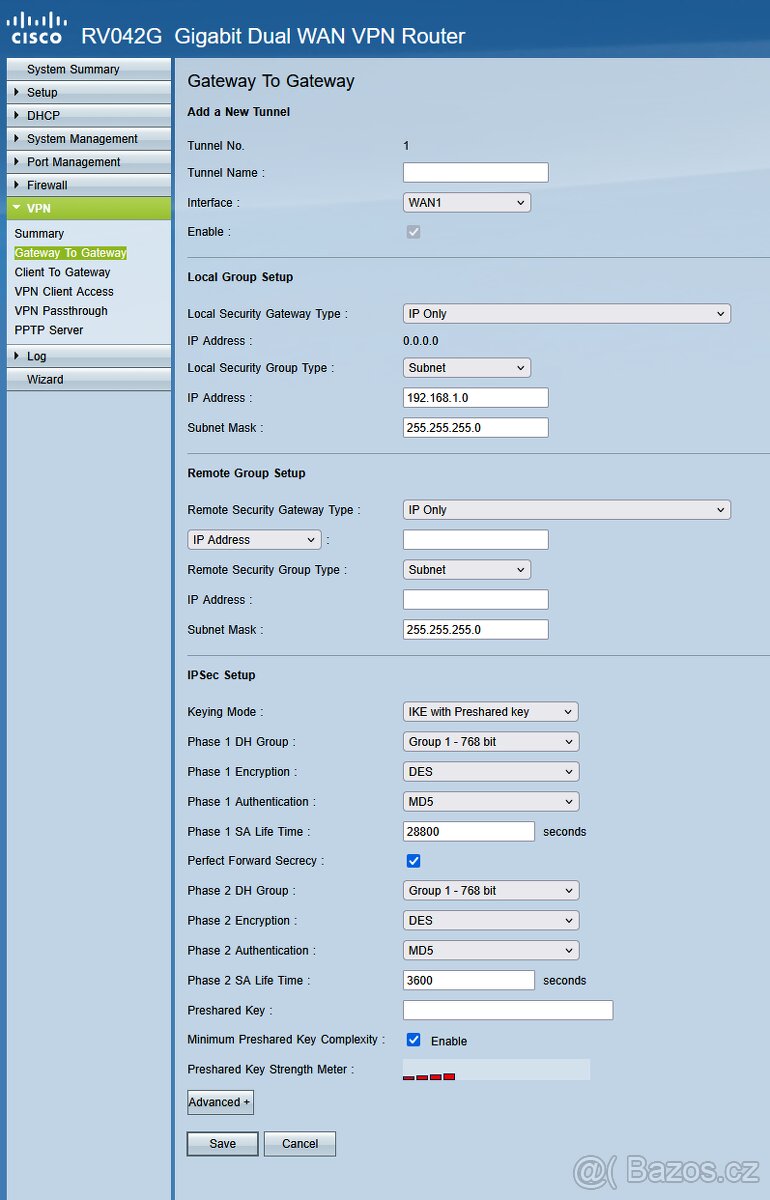Save the tunnel configuration

coord(223,1144)
